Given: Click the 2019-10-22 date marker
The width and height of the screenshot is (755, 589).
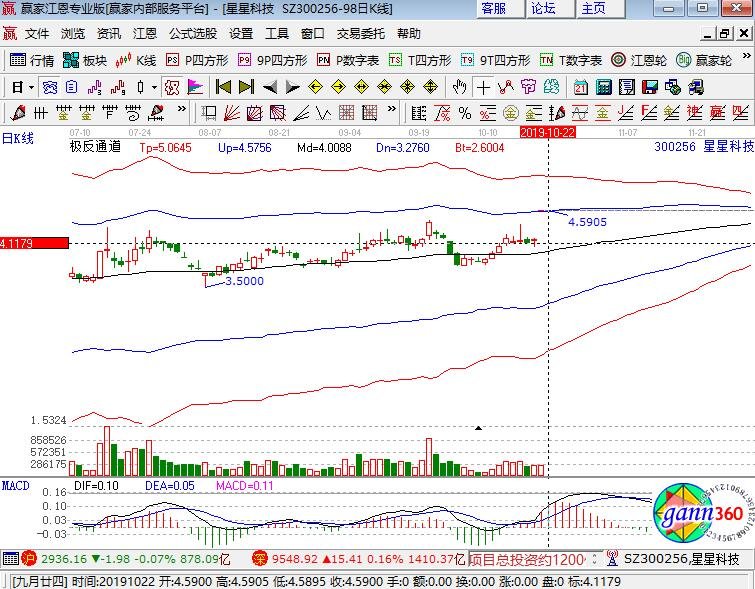Looking at the screenshot, I should pyautogui.click(x=548, y=132).
